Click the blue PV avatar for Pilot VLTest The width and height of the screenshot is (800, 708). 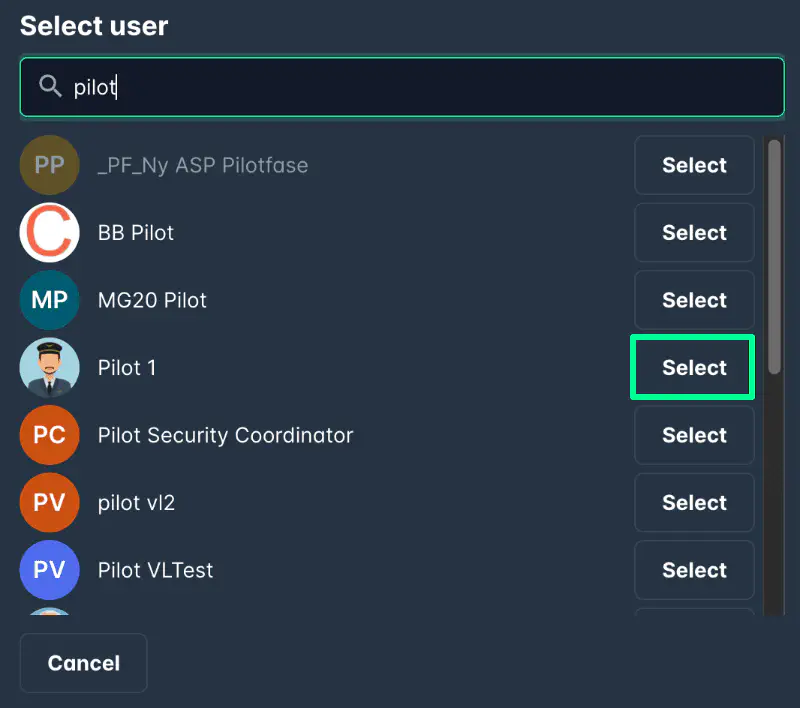[x=49, y=570]
